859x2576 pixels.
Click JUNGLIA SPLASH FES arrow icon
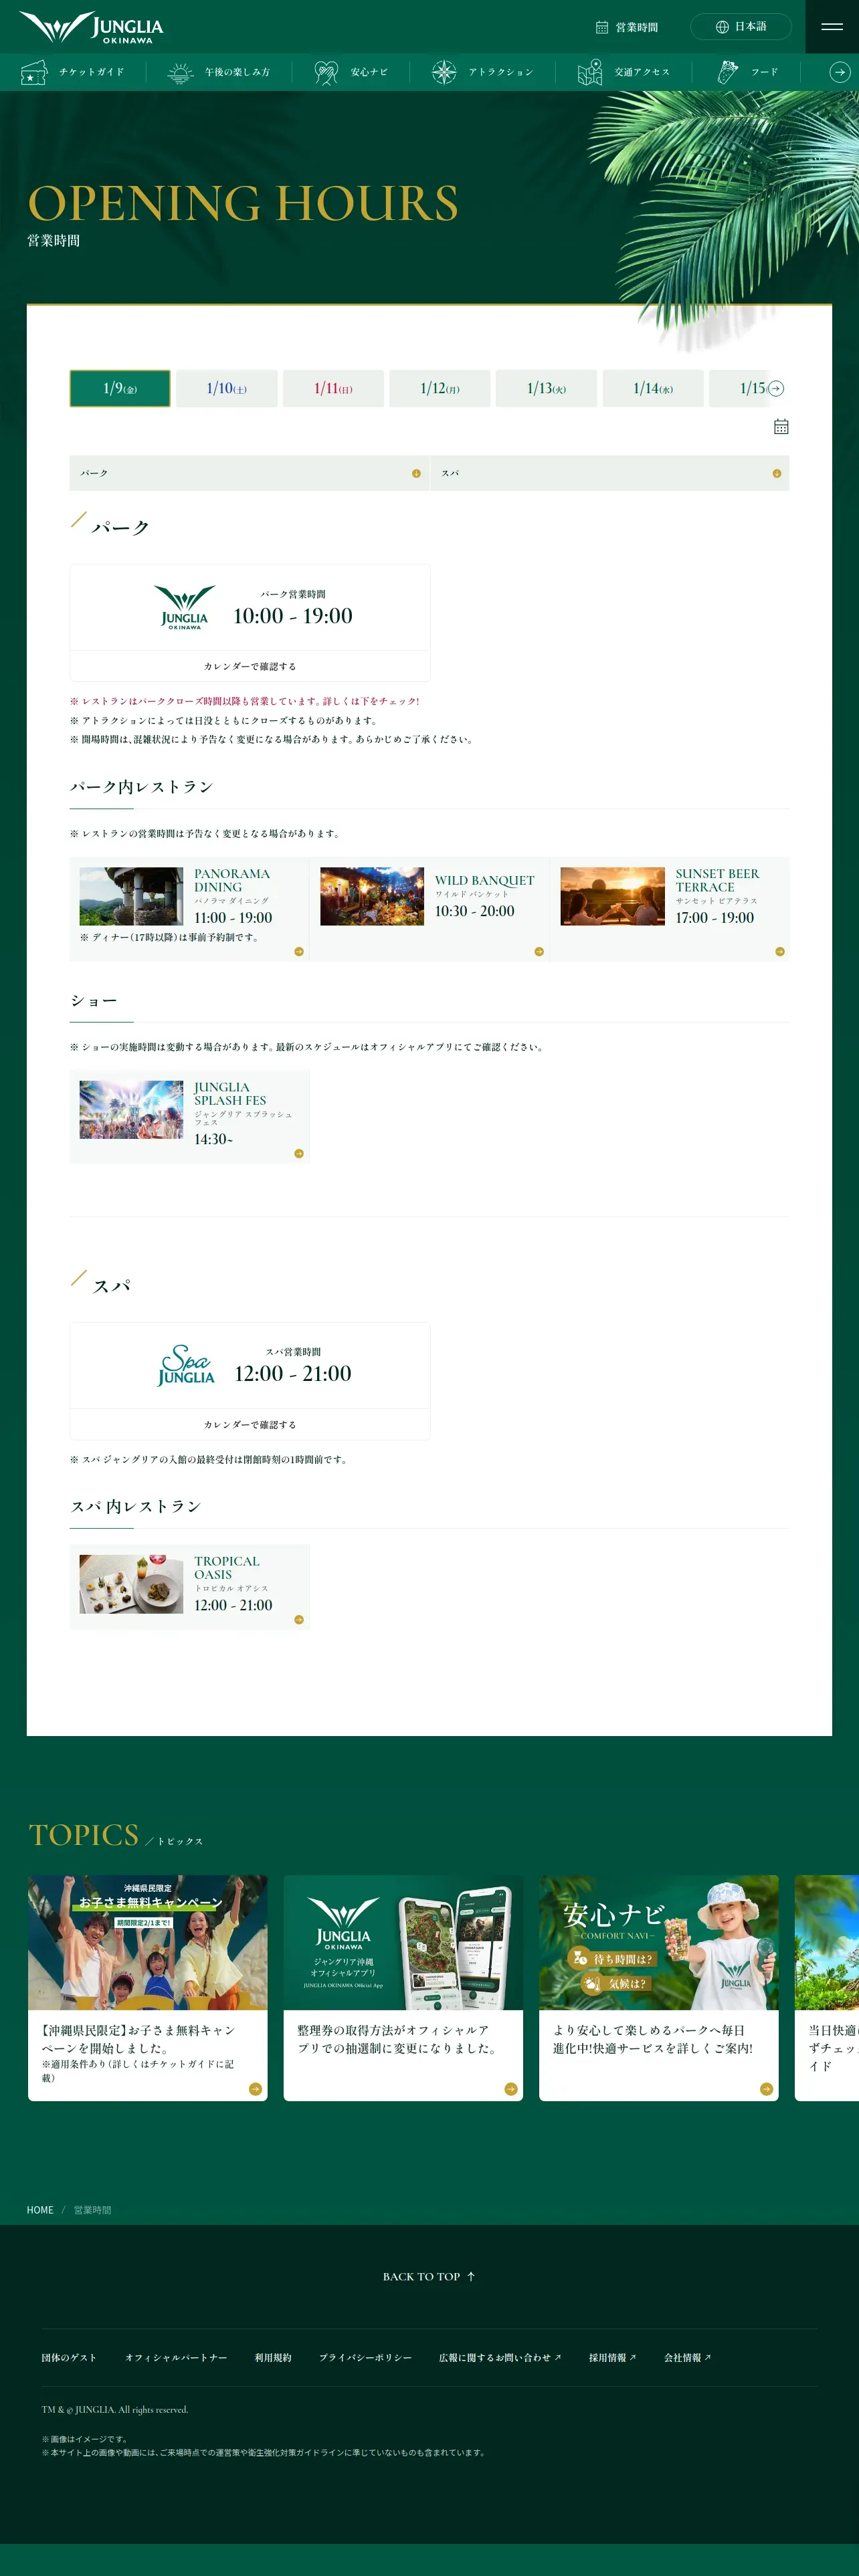click(x=299, y=1153)
